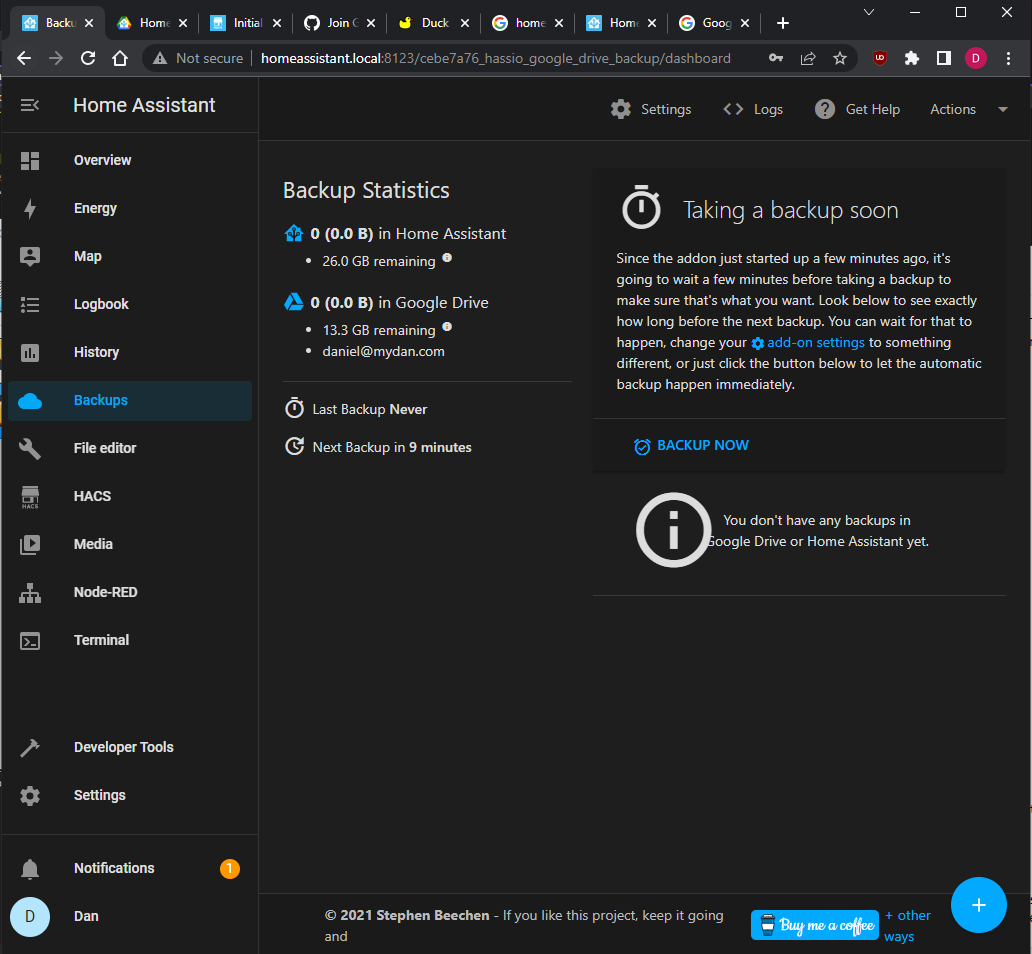Open the Dan user avatar

point(30,916)
